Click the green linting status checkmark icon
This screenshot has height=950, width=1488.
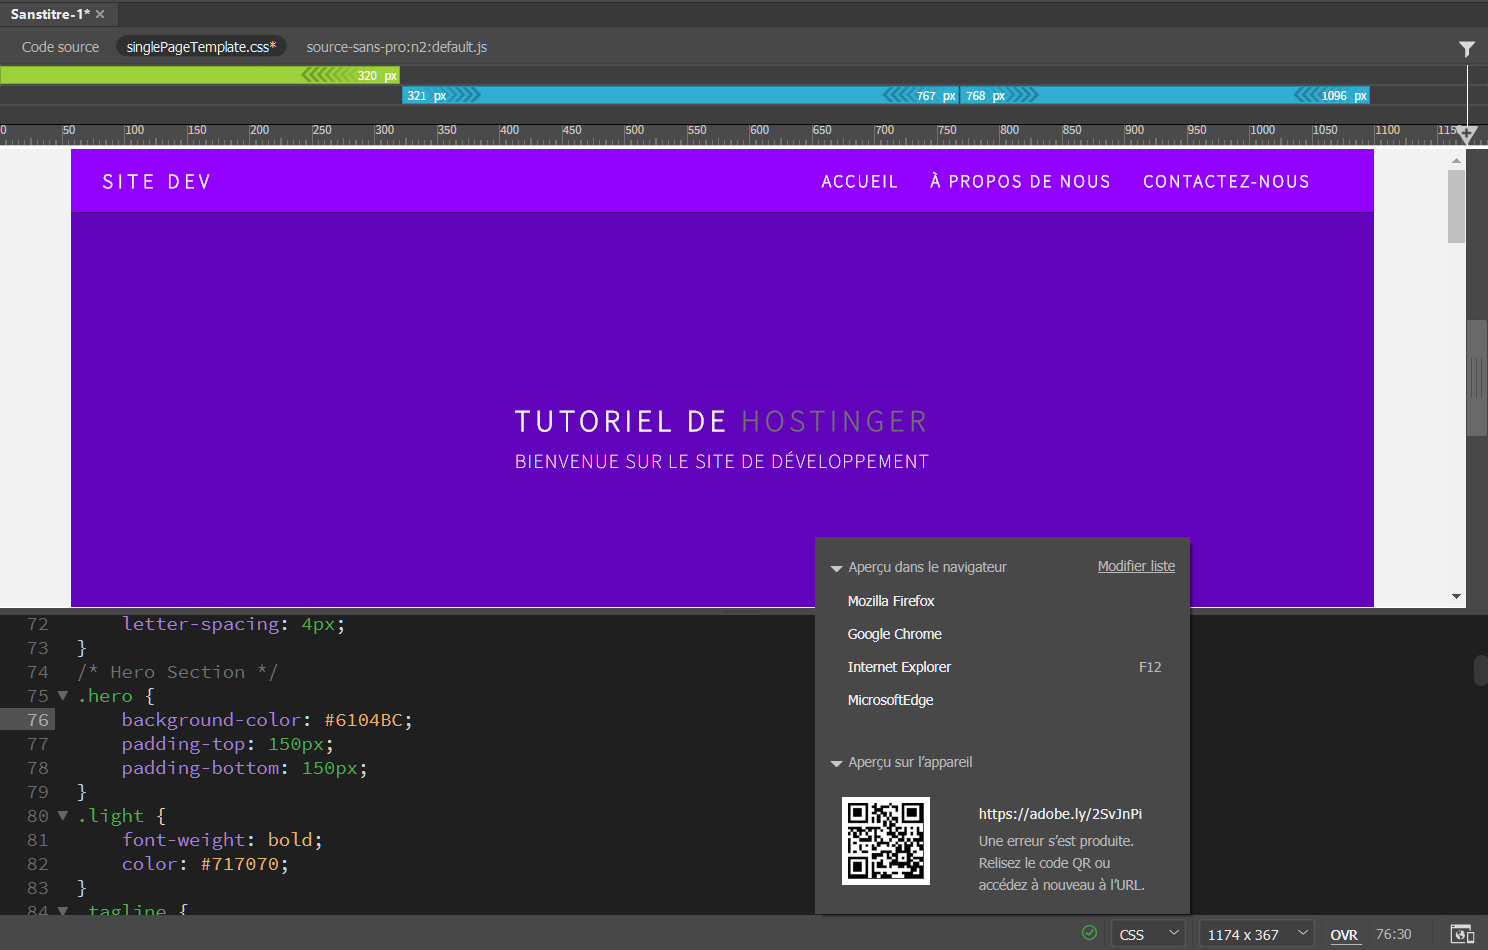1089,933
